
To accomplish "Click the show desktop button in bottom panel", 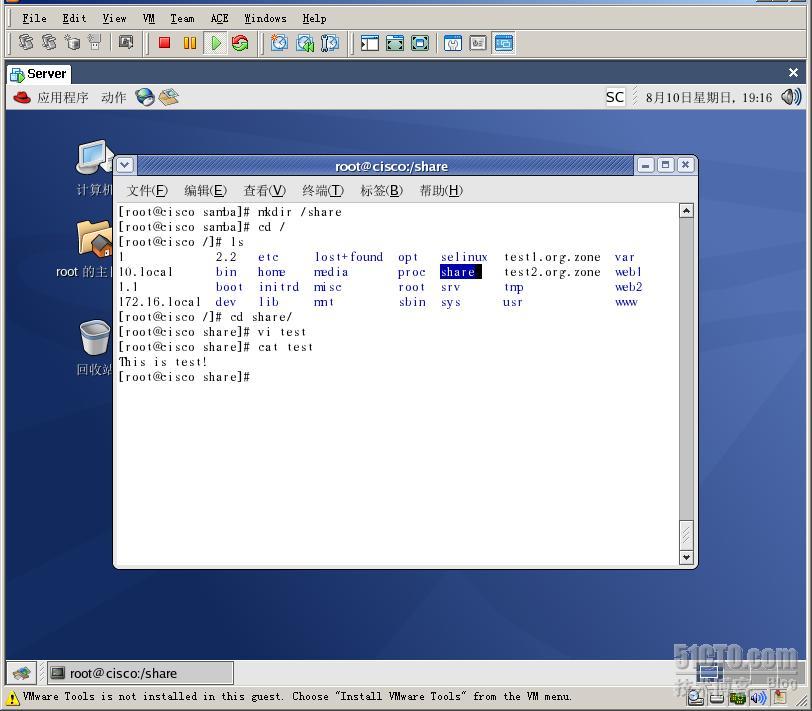I will (22, 673).
